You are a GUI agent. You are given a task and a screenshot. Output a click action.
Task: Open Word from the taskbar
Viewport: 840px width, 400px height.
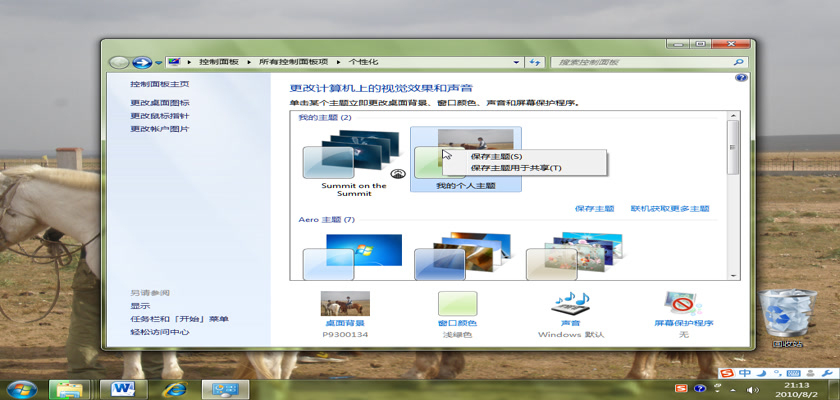coord(124,387)
